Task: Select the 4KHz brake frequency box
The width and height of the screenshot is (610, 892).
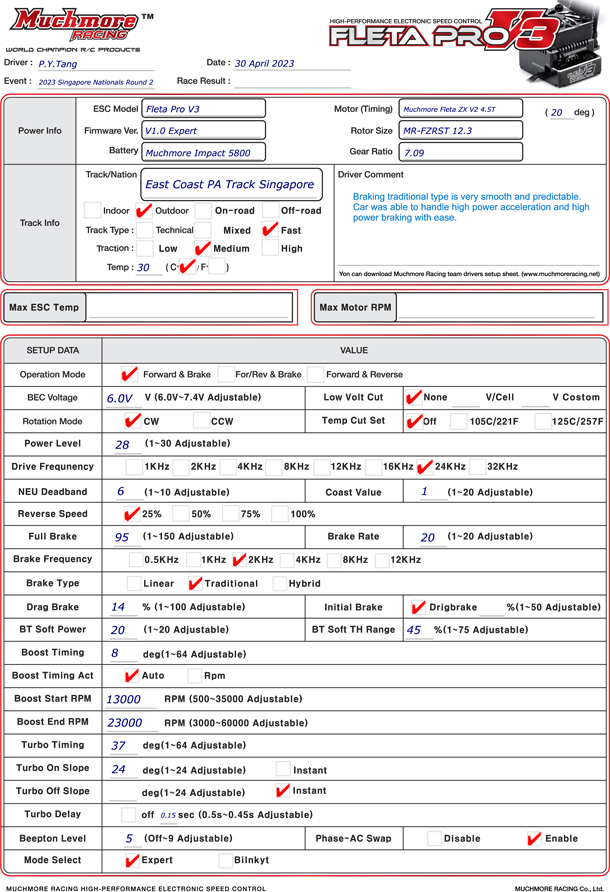Action: click(287, 560)
